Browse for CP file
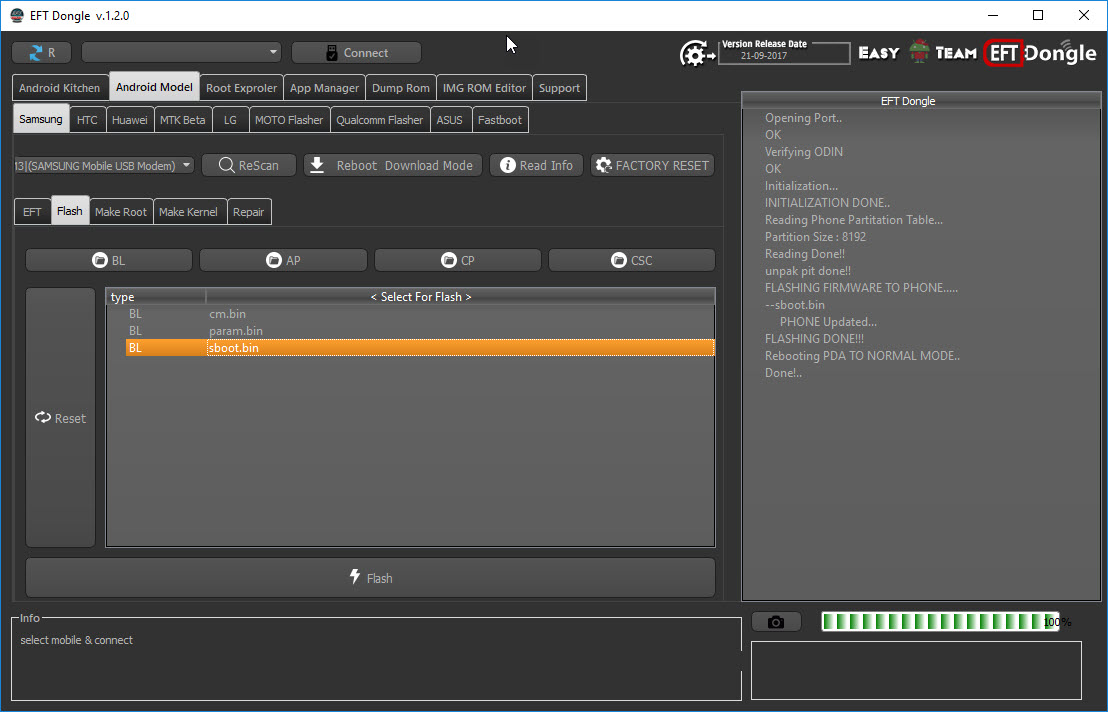Screen dimensions: 1108x712 458,260
